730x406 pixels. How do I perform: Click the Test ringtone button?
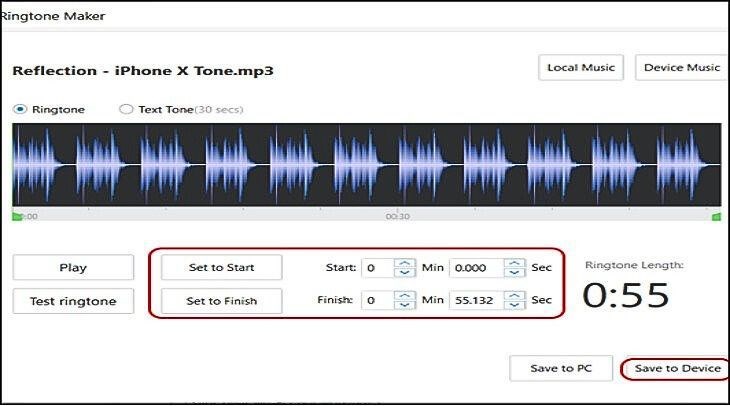(73, 301)
